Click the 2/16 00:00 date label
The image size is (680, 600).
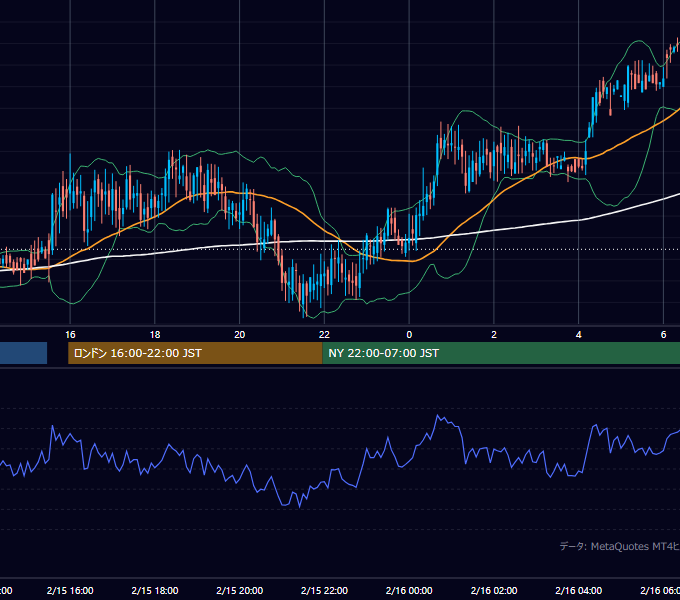tap(409, 590)
